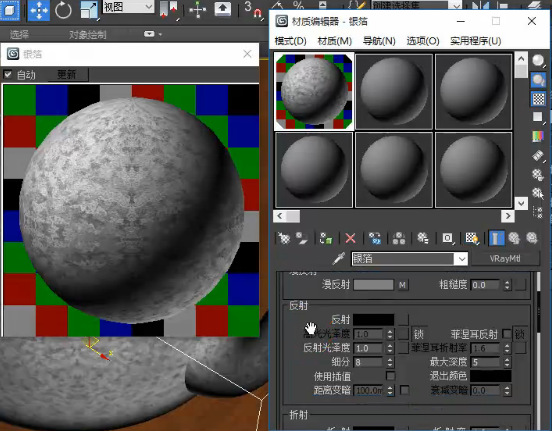Toggle Show End Result icon
Viewport: 552px width, 431px height.
(496, 238)
